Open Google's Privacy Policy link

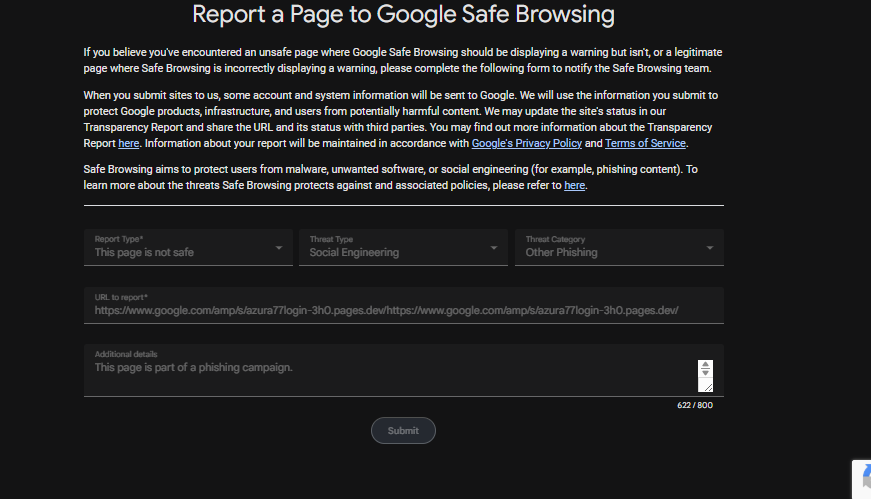527,143
